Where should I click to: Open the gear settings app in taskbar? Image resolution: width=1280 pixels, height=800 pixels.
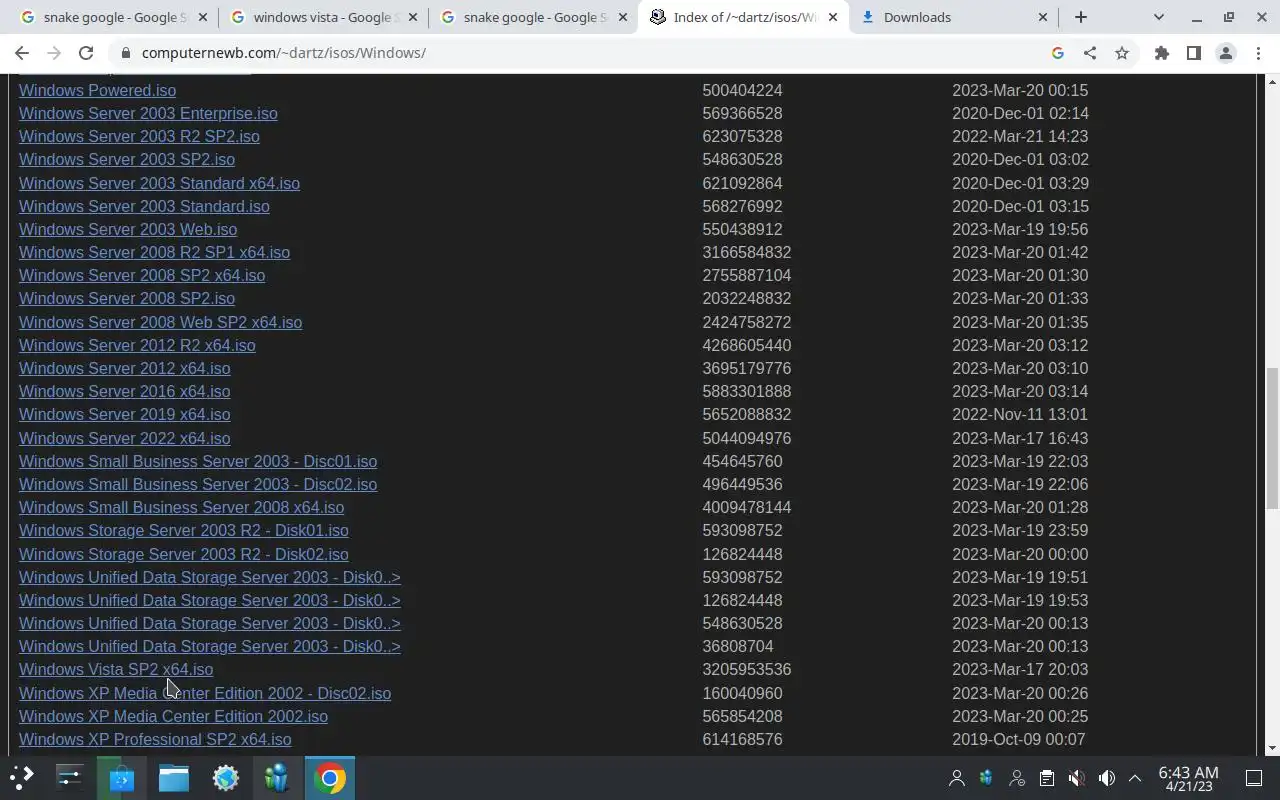pos(226,778)
